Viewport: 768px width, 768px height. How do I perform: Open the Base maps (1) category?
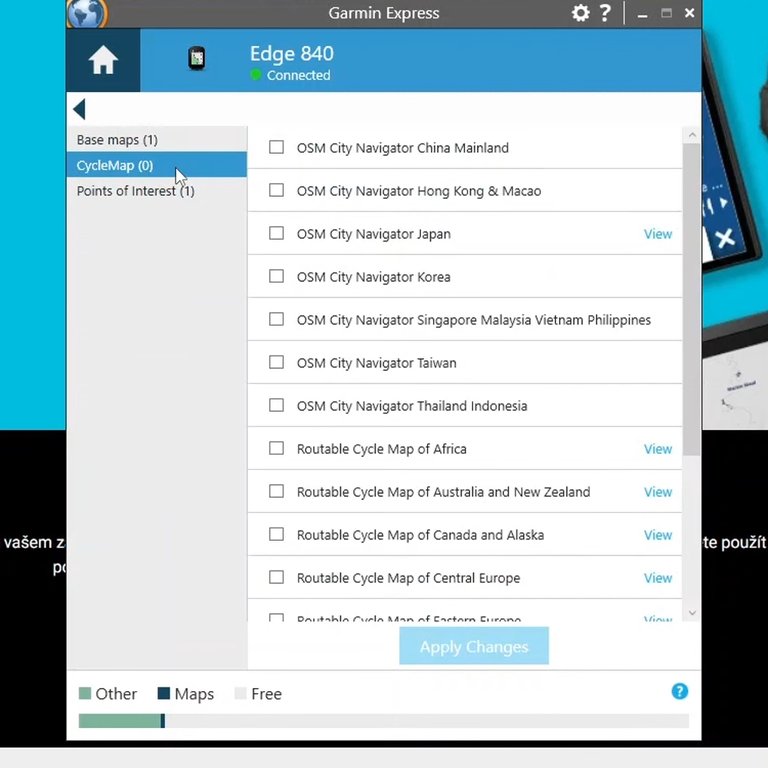click(117, 140)
